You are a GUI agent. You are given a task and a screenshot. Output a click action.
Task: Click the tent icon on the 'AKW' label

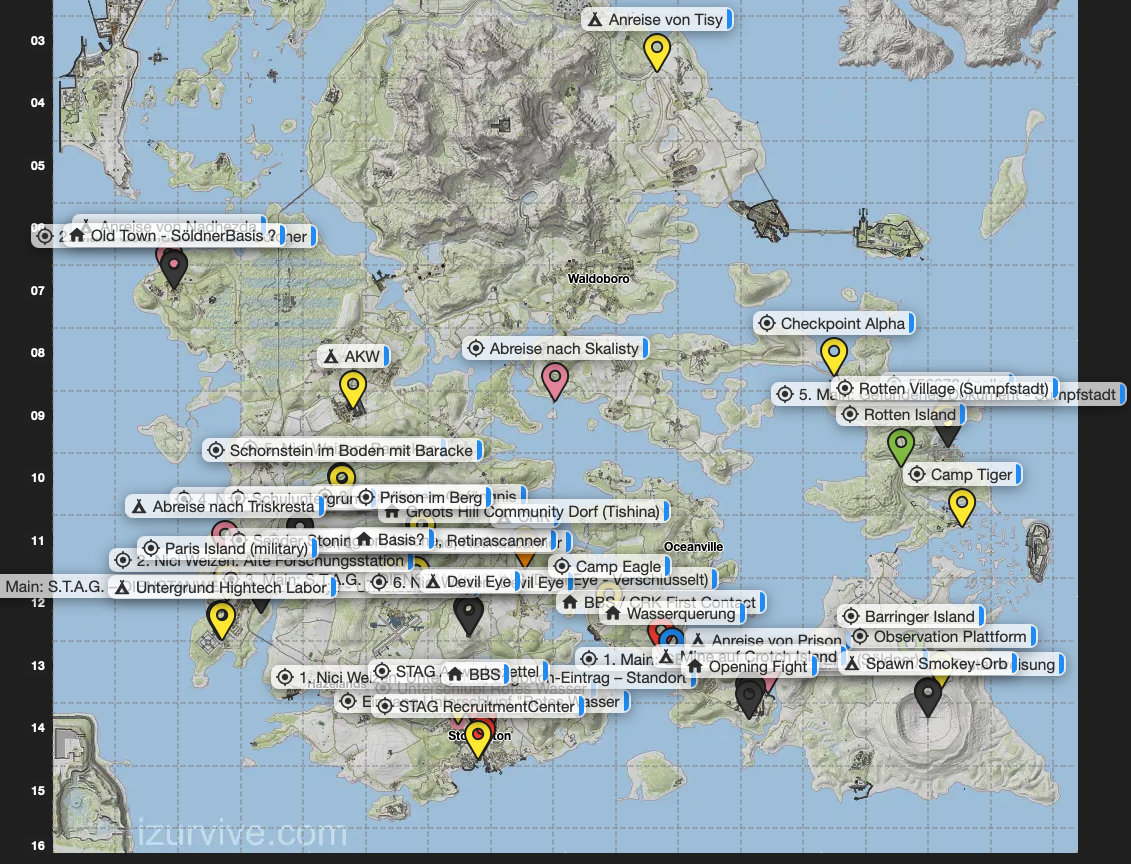331,355
